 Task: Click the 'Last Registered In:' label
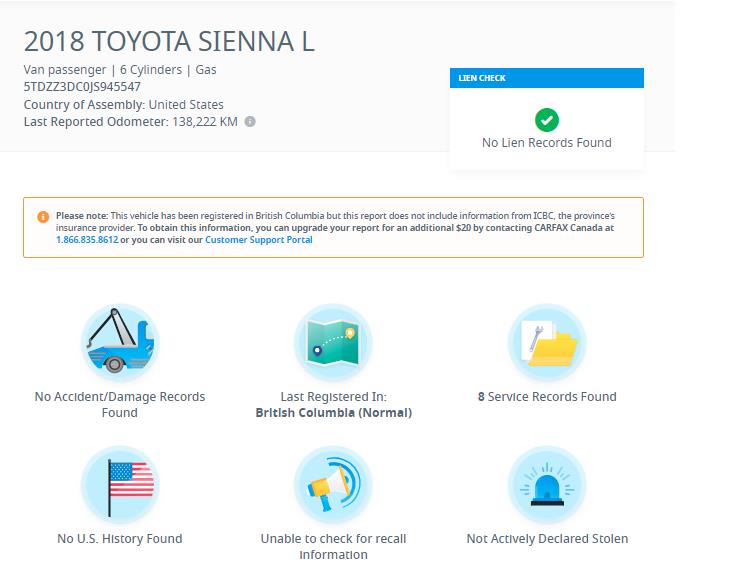[x=333, y=396]
